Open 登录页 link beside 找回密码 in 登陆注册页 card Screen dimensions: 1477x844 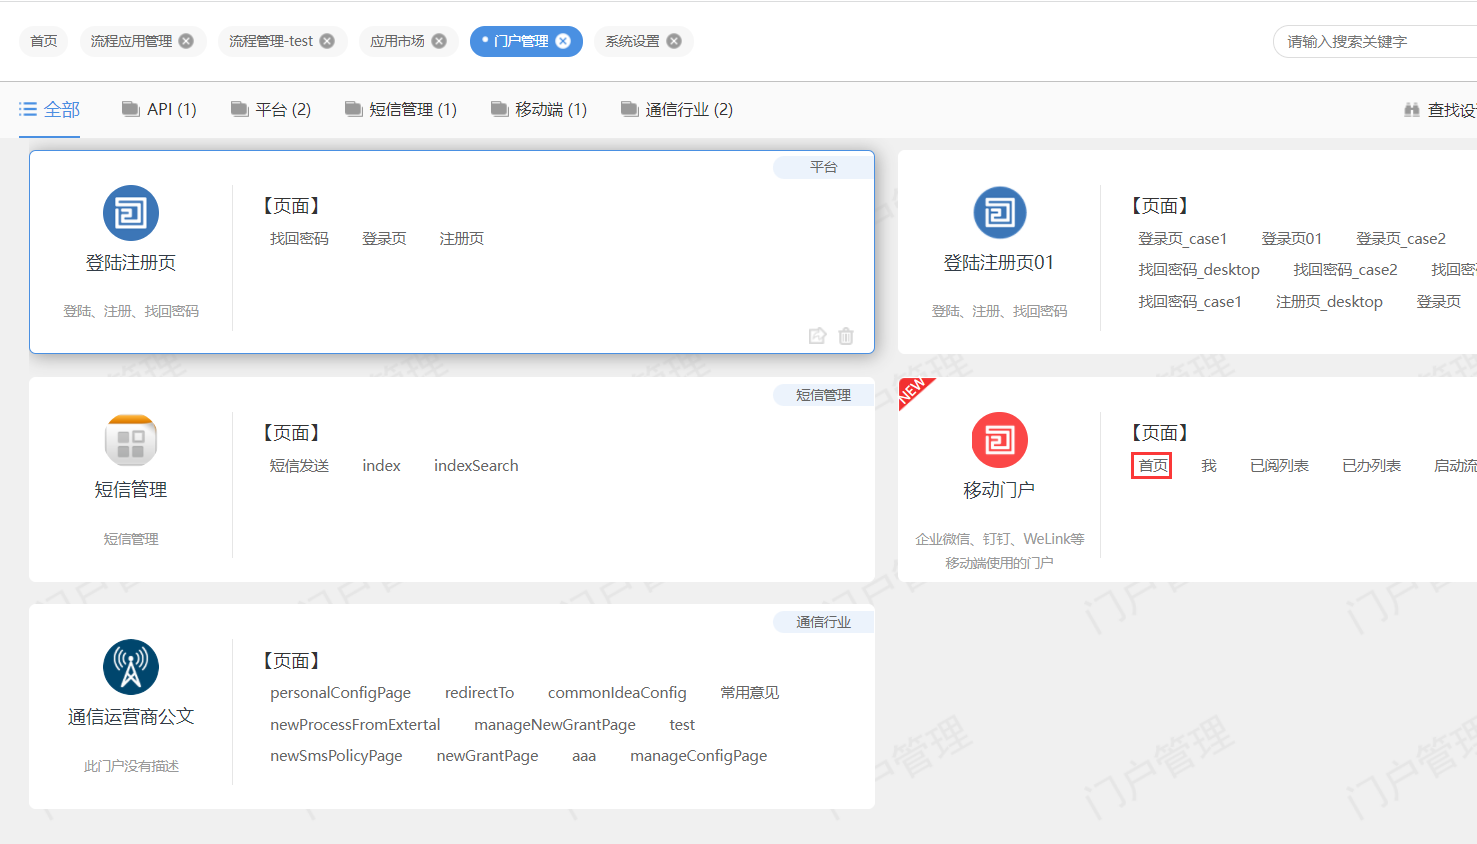[384, 239]
